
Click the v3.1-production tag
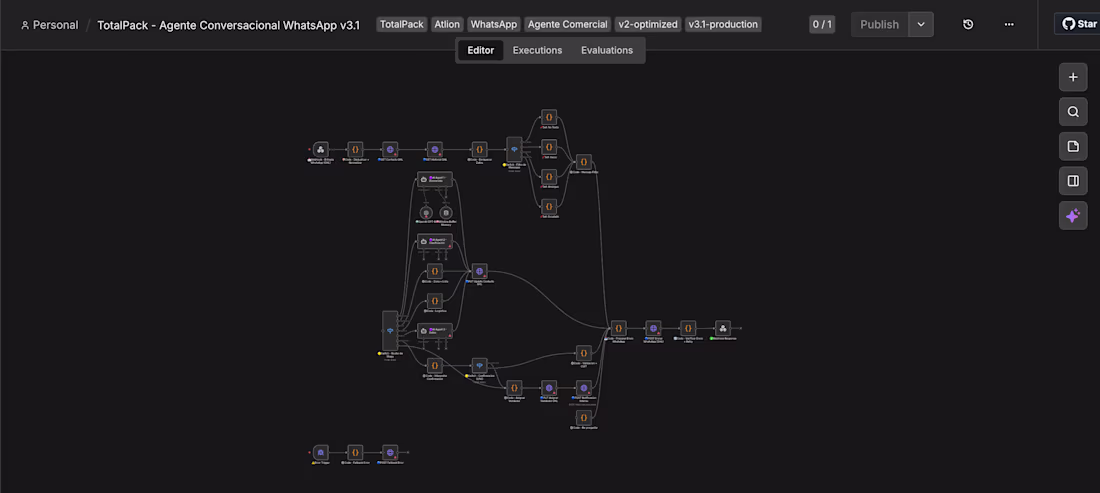coord(723,25)
